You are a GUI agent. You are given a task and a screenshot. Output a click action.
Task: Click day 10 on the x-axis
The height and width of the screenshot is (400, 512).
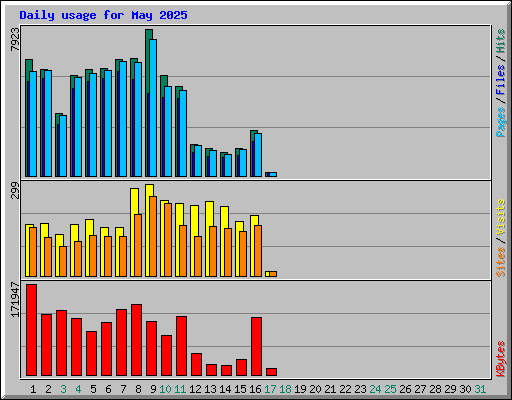pos(165,389)
